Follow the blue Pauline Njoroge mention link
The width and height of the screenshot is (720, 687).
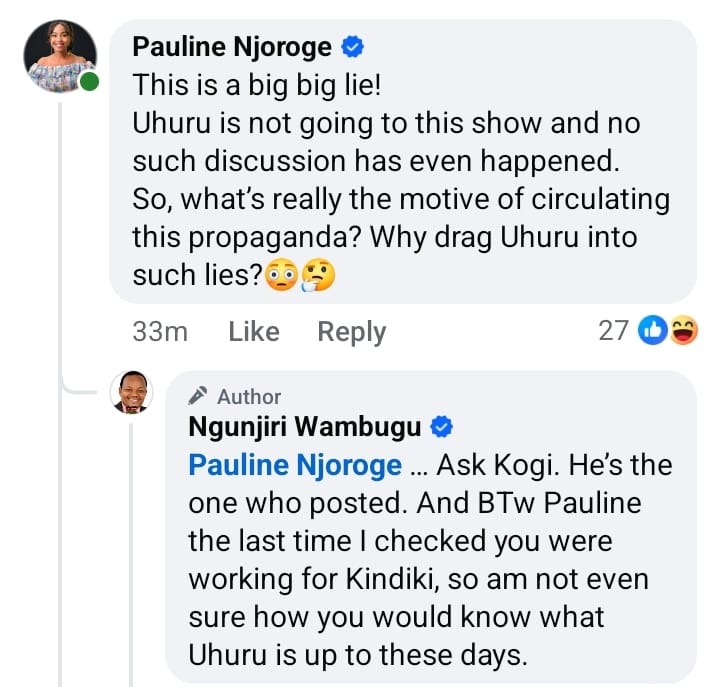coord(295,466)
